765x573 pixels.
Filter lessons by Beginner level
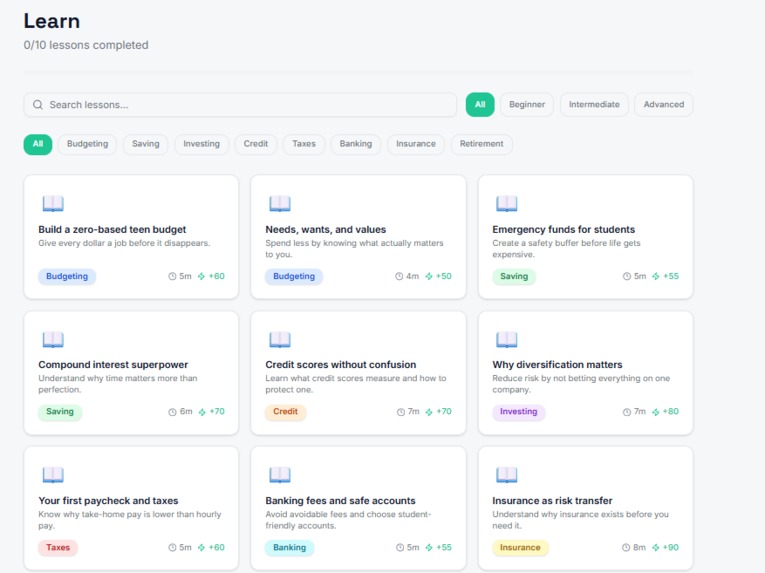[527, 104]
